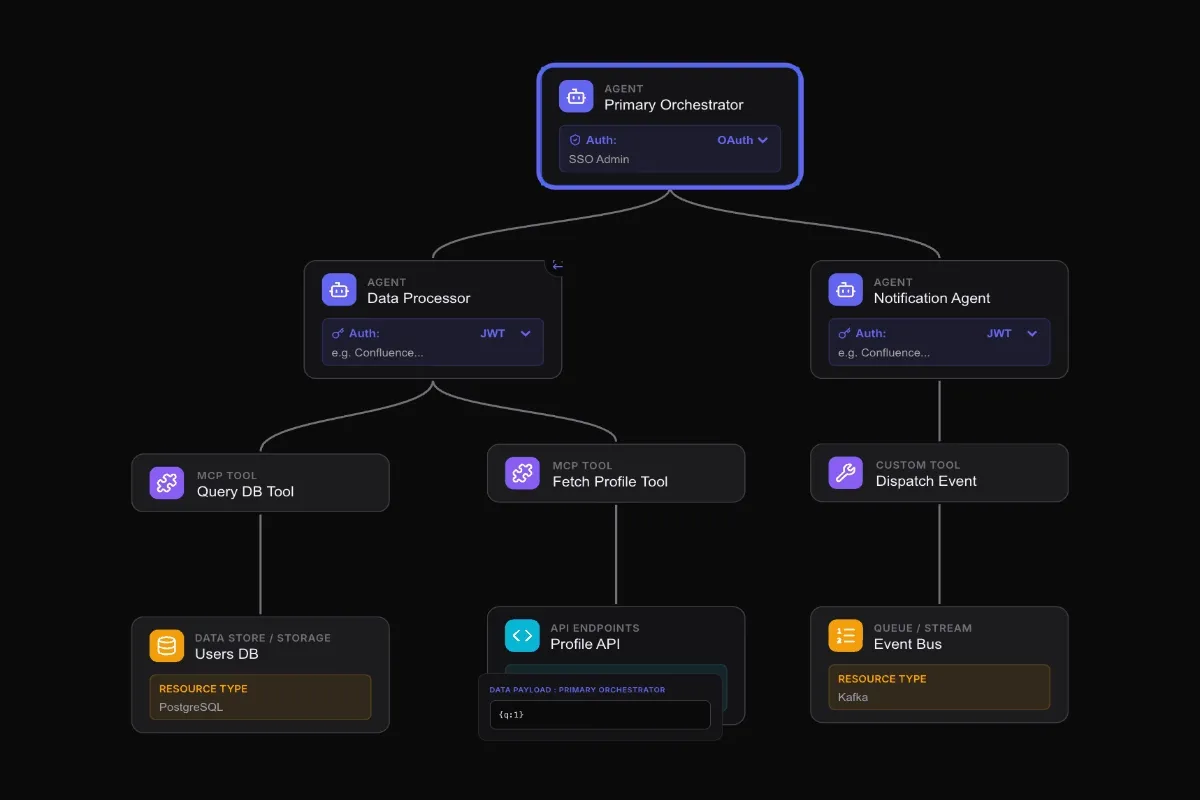Click the shield icon beside Primary Orchestrator's Auth
The height and width of the screenshot is (800, 1200).
575,139
